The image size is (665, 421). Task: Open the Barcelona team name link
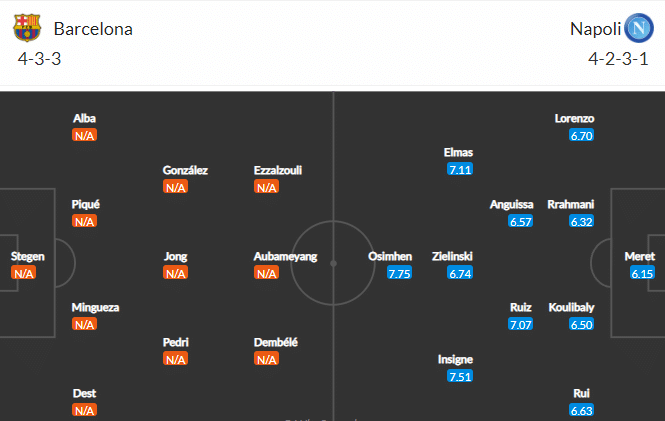pyautogui.click(x=93, y=29)
